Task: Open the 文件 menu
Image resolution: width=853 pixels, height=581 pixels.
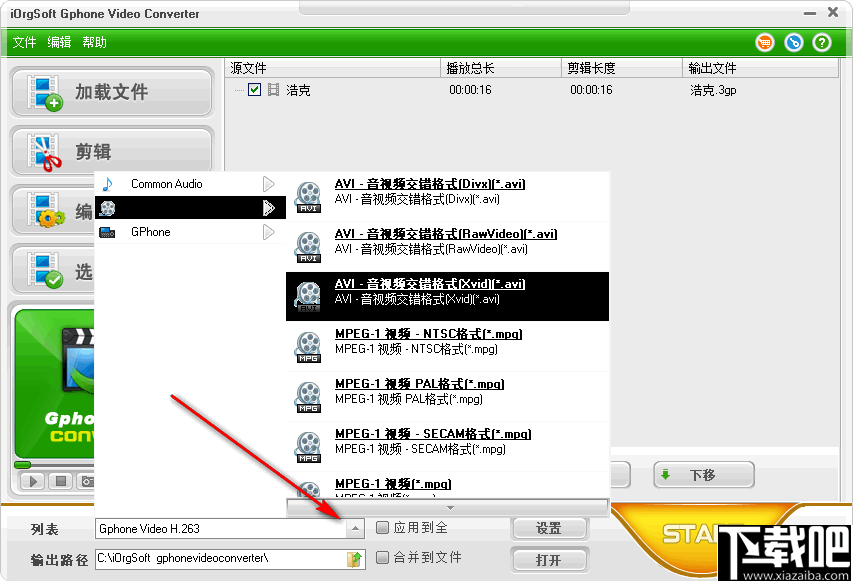Action: click(x=24, y=42)
